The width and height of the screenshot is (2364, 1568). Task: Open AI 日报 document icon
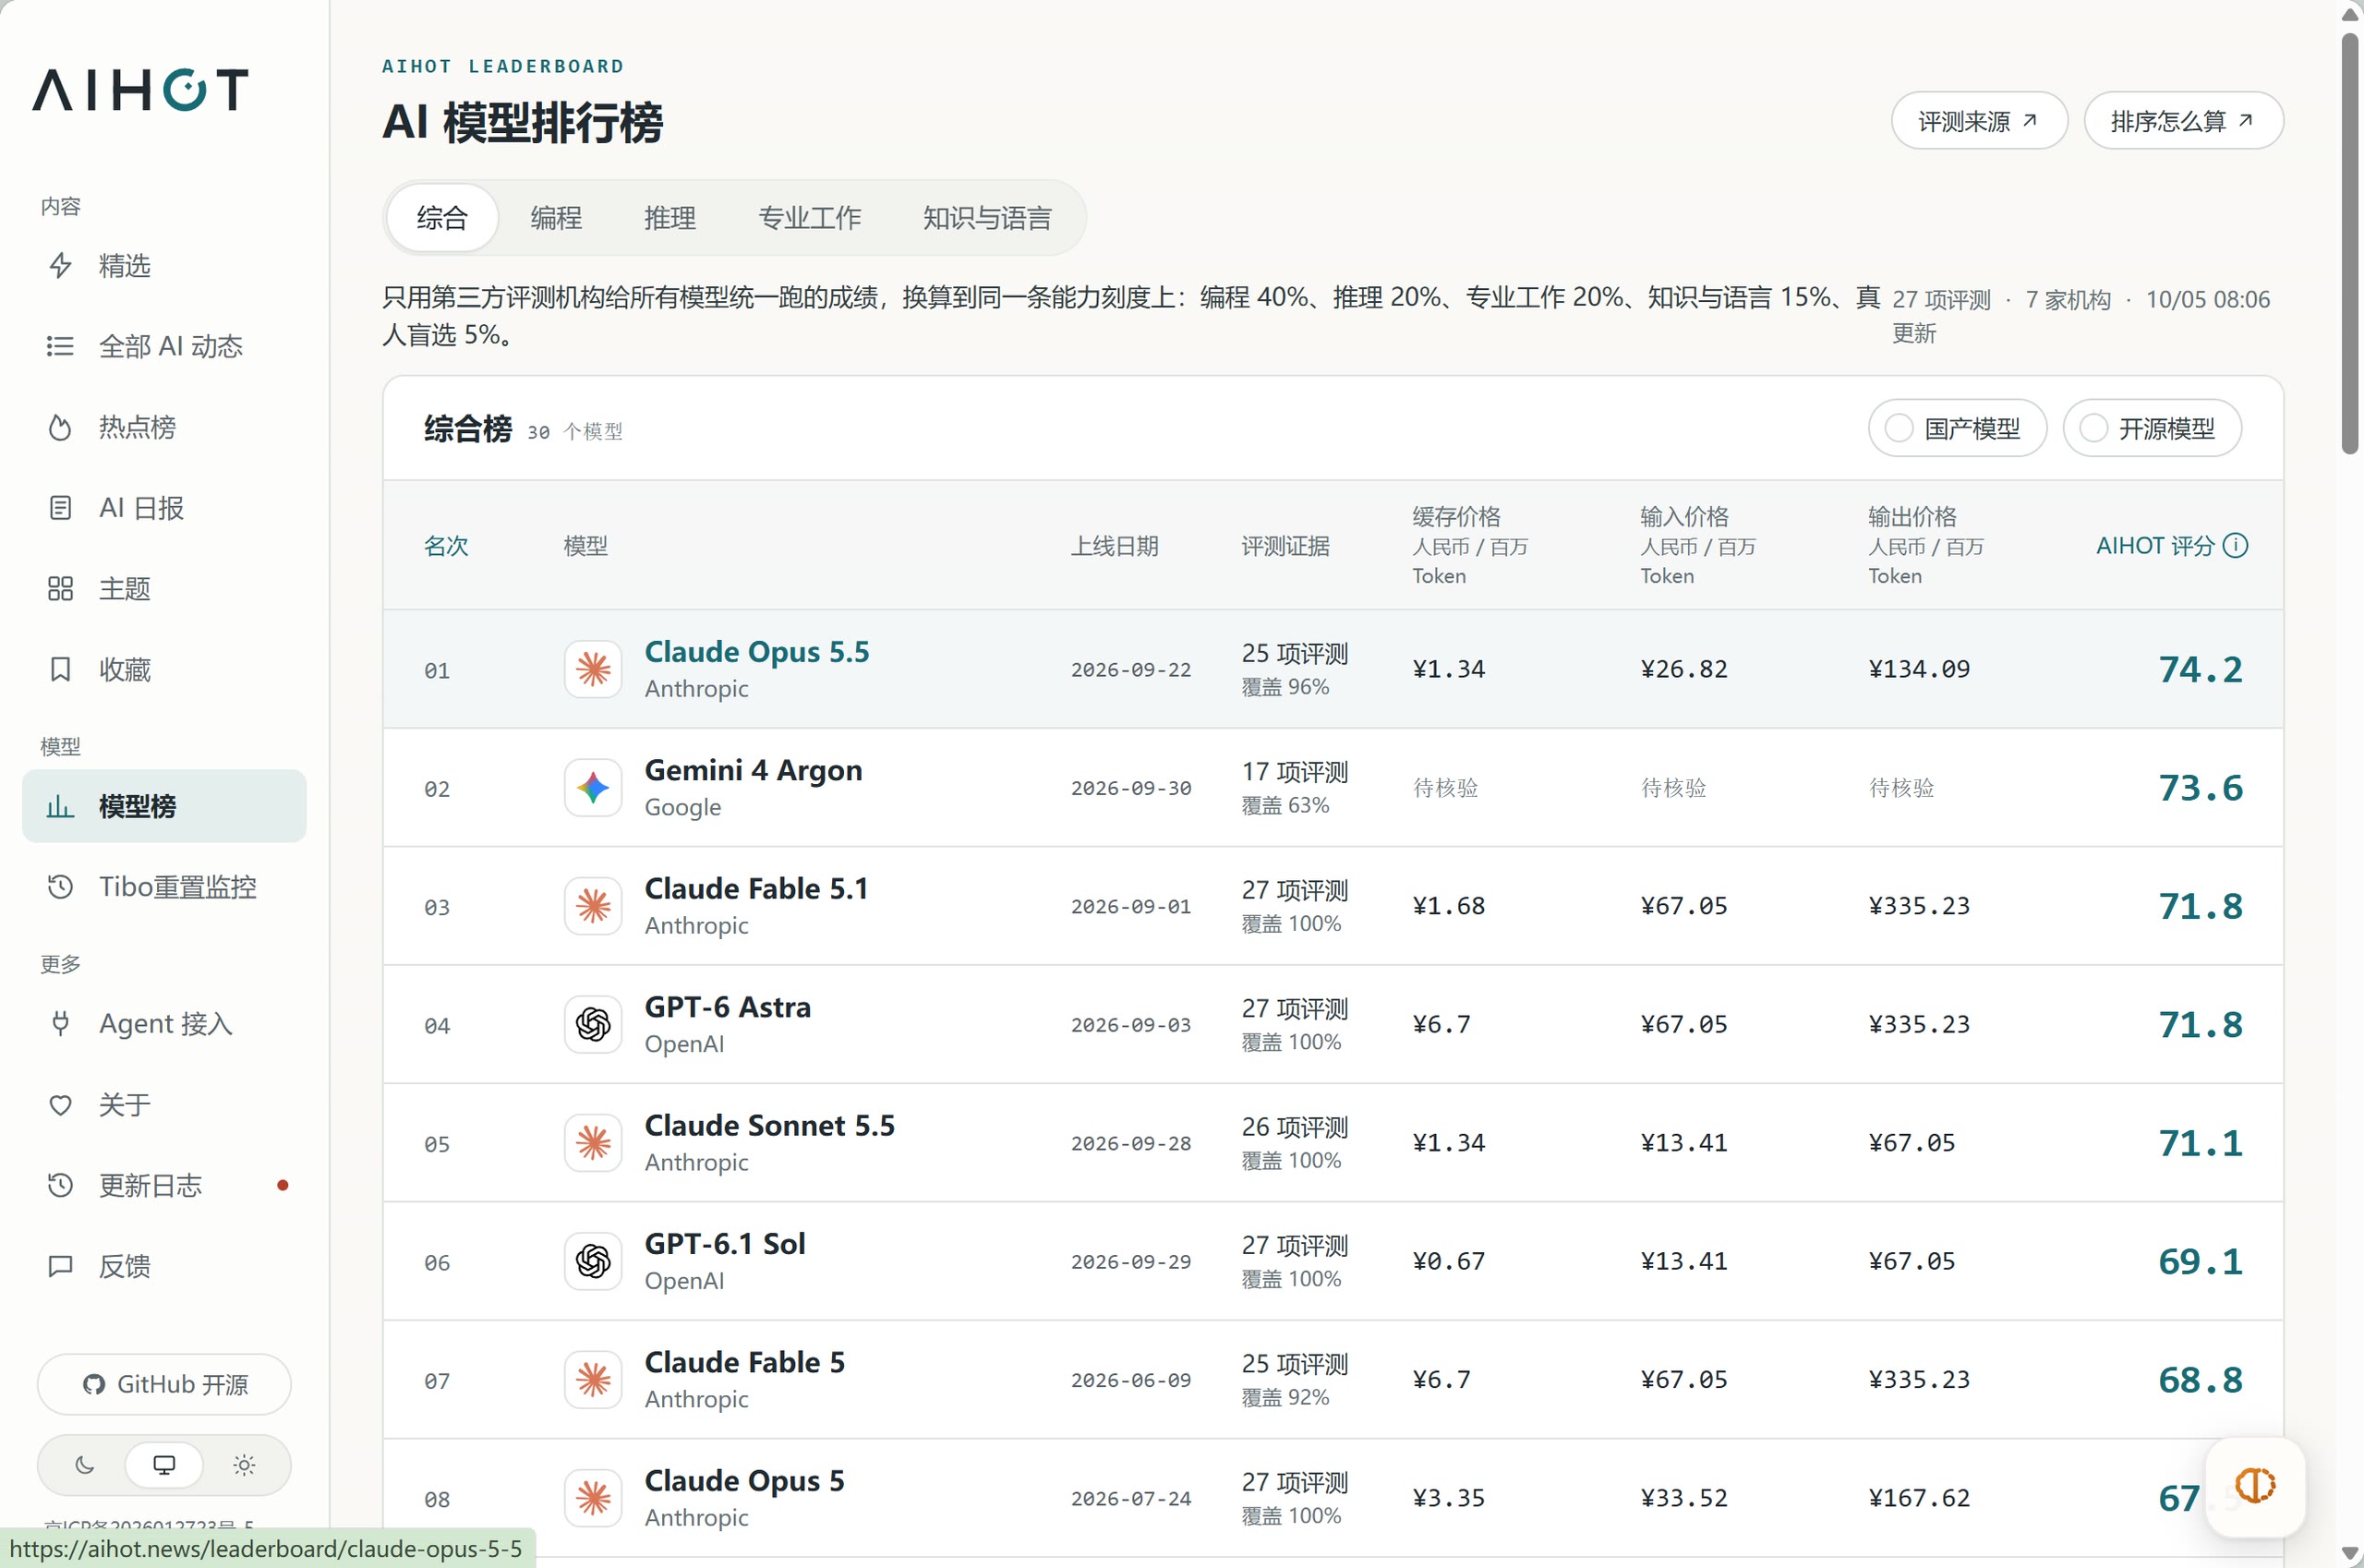[60, 508]
